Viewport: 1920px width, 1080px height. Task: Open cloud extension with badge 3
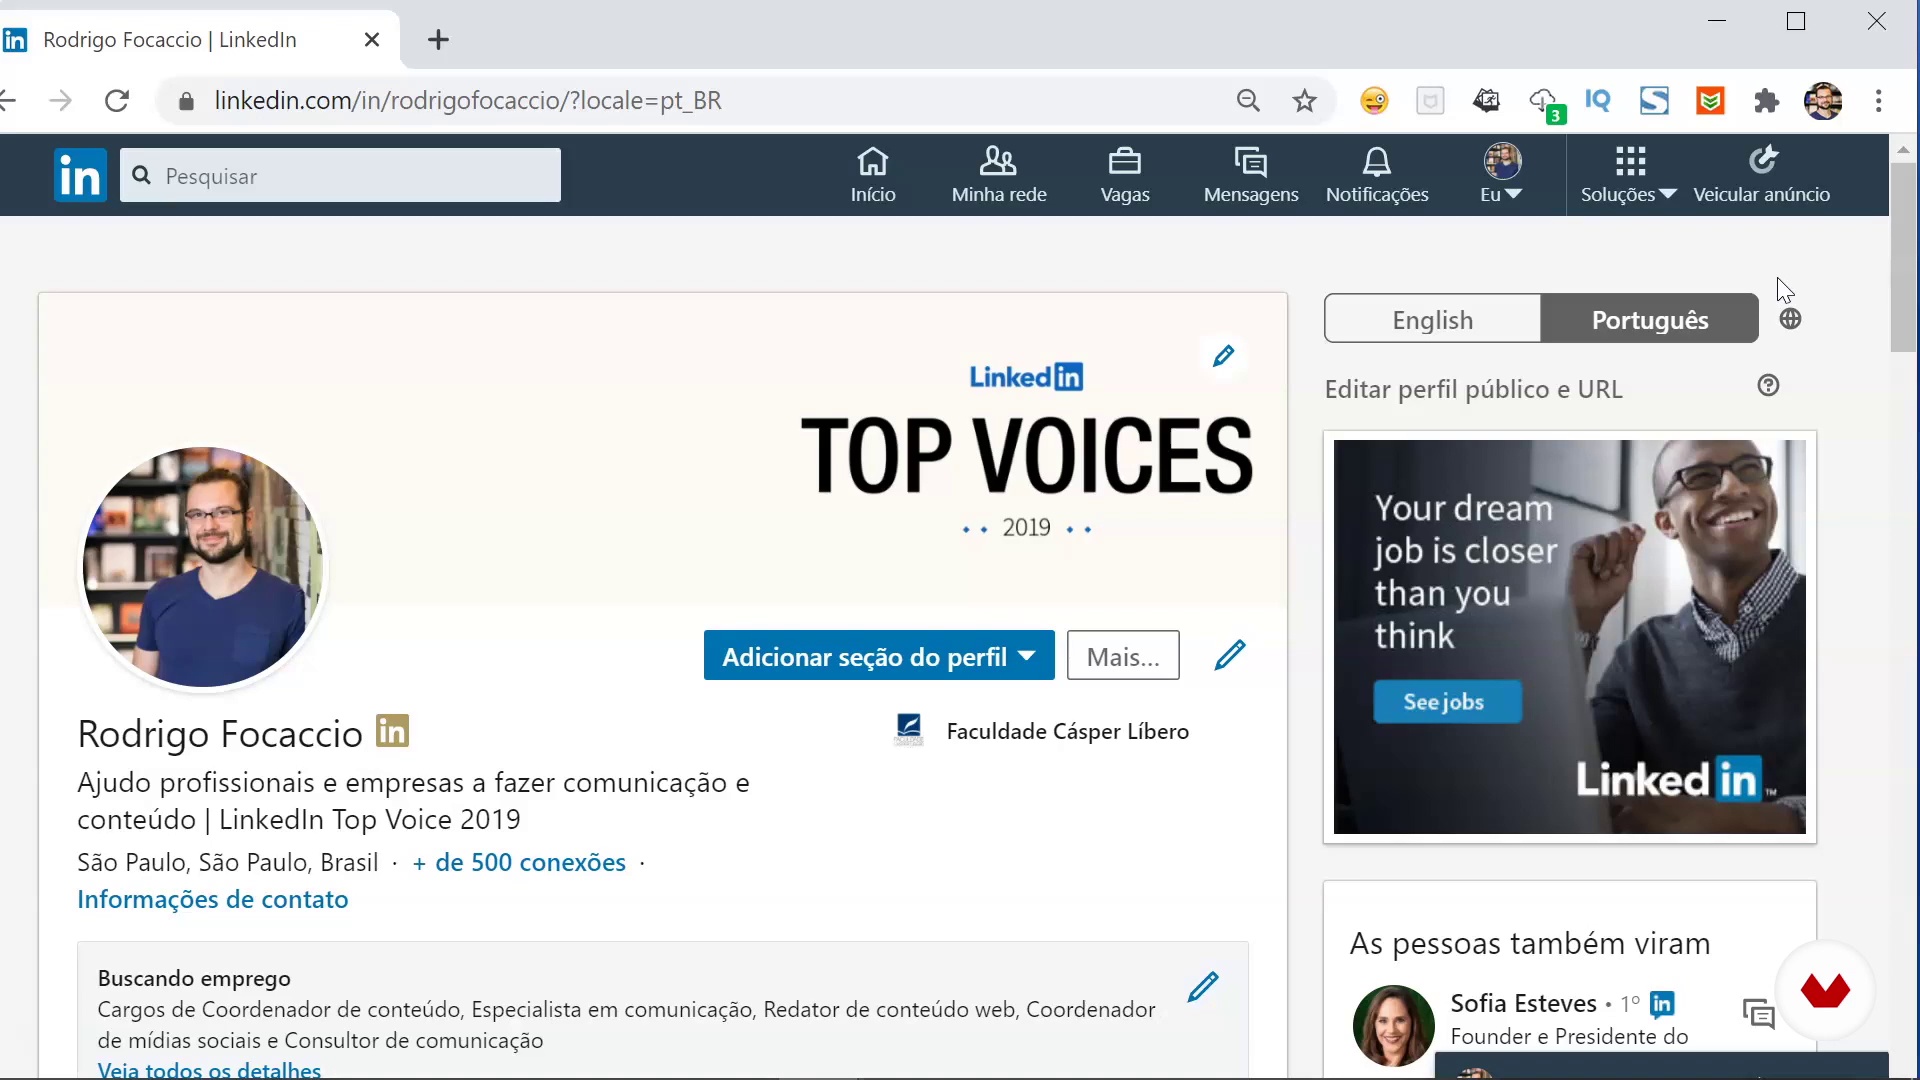[x=1546, y=103]
